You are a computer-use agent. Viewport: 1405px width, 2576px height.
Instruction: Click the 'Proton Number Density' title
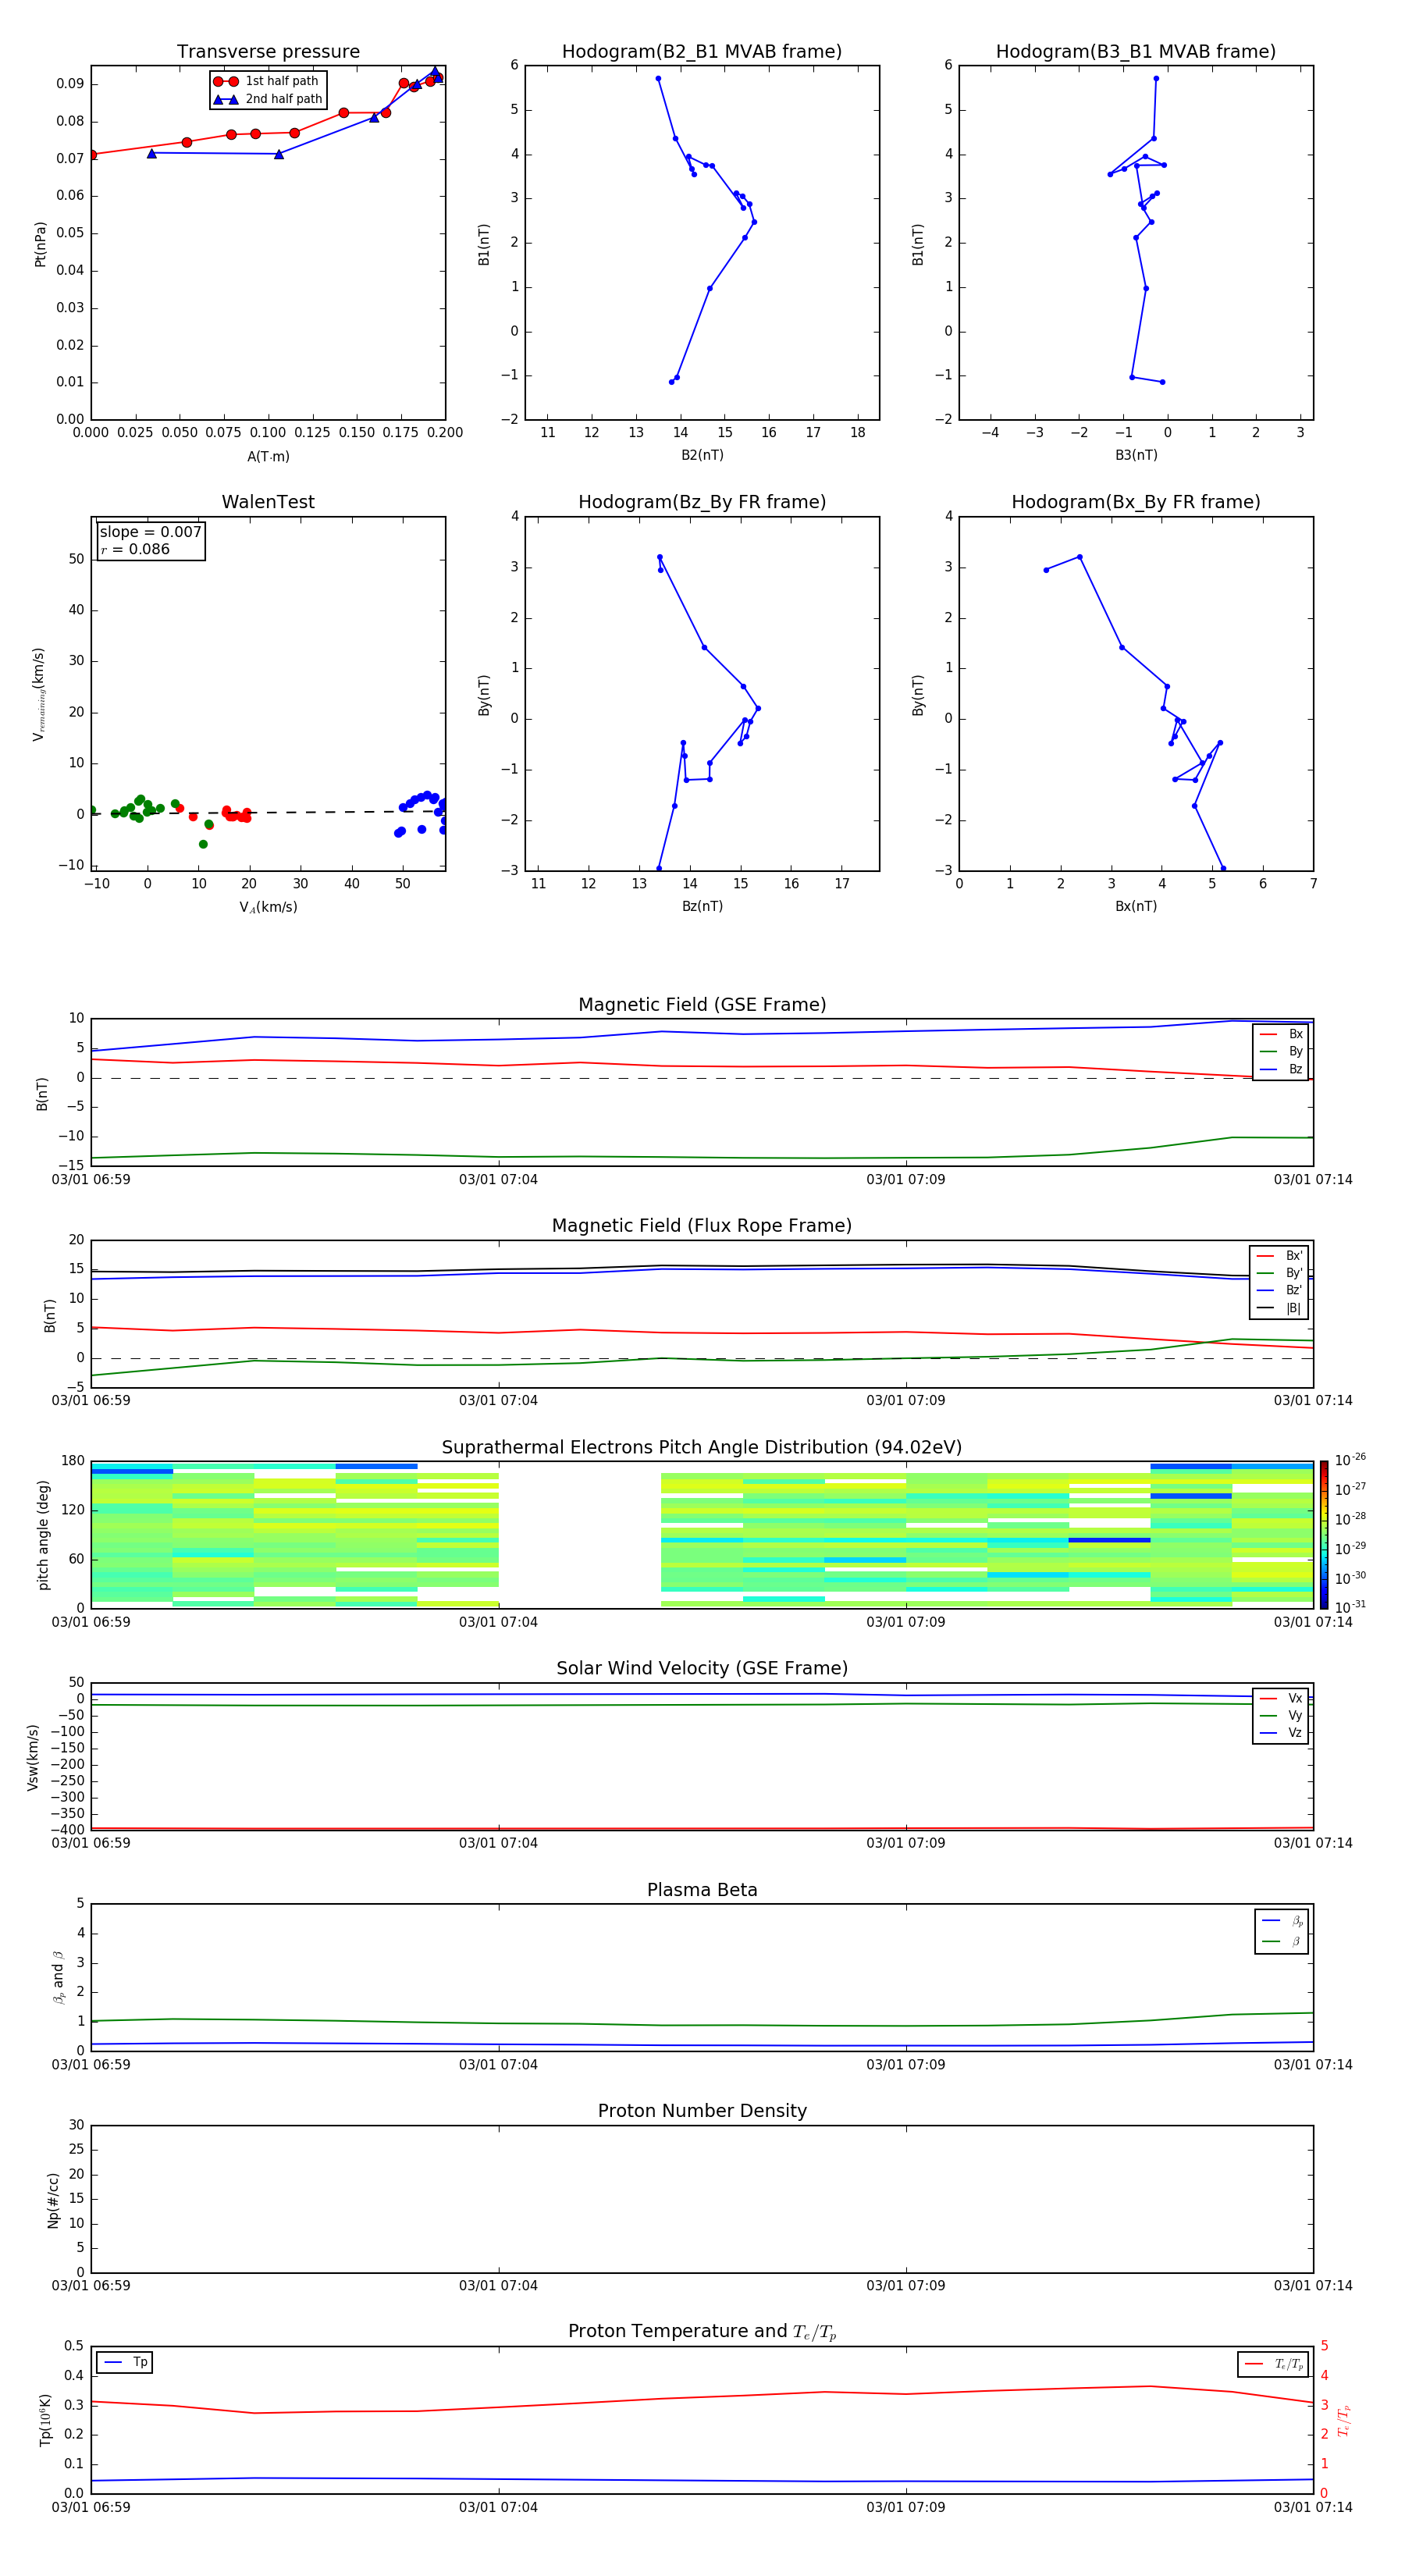(x=702, y=2111)
